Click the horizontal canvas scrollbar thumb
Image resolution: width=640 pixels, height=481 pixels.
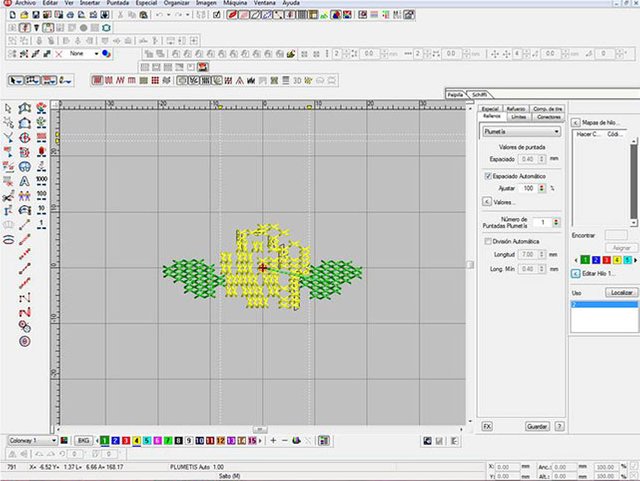260,429
